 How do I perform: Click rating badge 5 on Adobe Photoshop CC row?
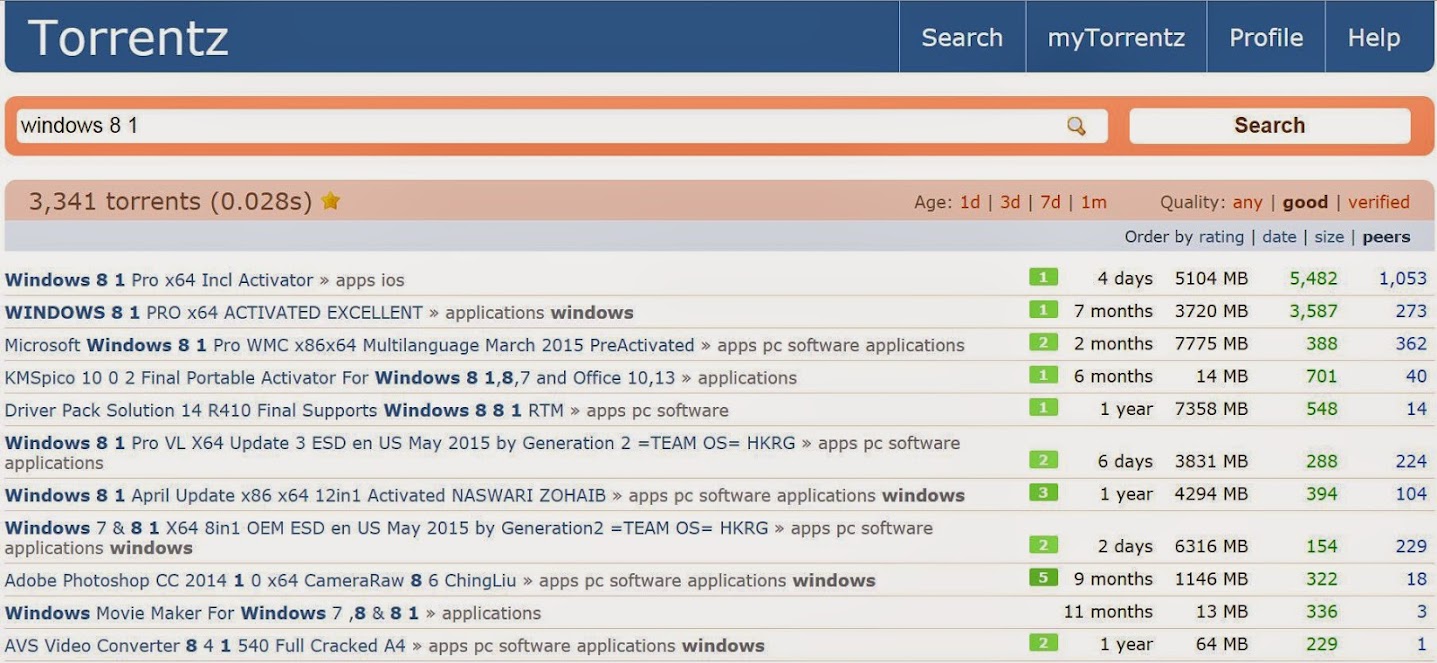tap(1043, 578)
